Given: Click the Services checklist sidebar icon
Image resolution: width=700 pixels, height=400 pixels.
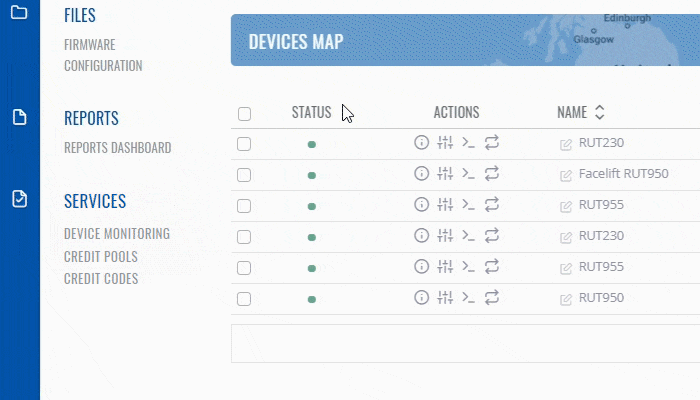Looking at the screenshot, I should click(x=19, y=199).
